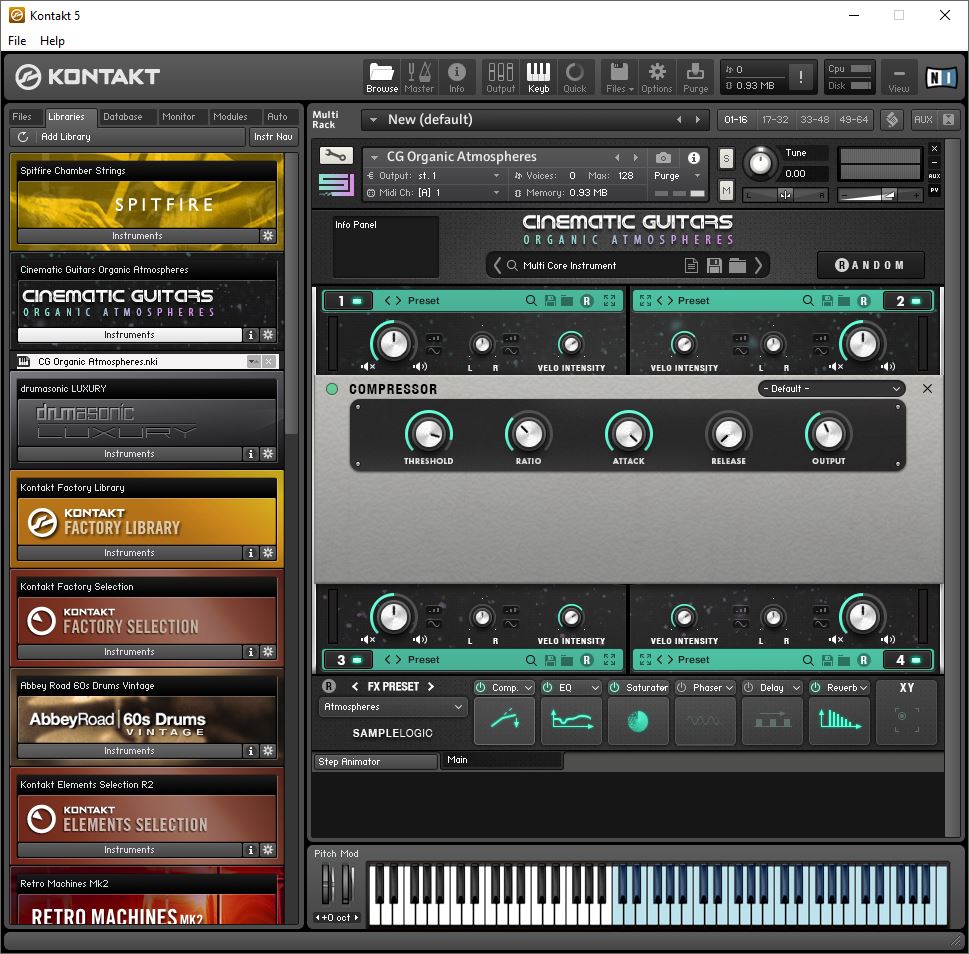Disable the Reverb effect power button

(816, 687)
